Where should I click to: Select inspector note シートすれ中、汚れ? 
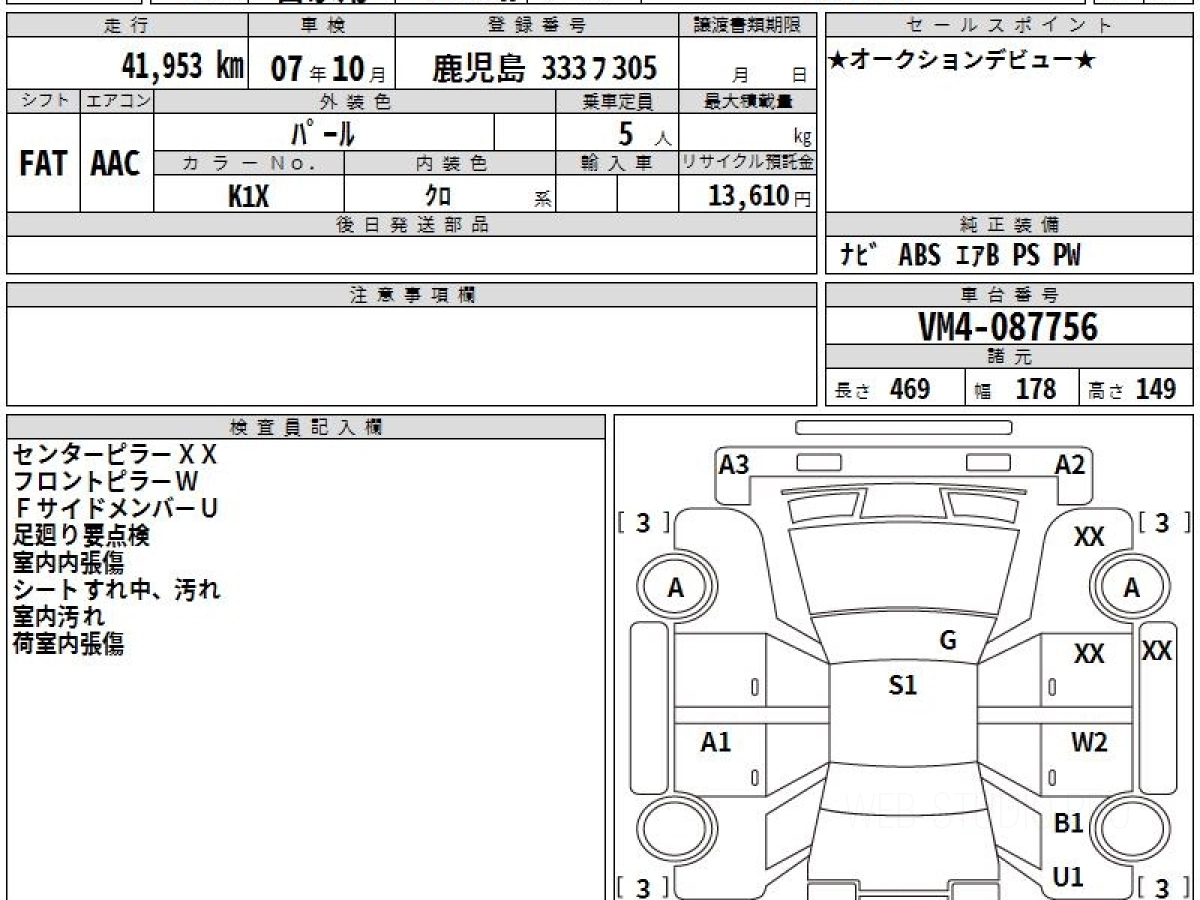coord(117,590)
